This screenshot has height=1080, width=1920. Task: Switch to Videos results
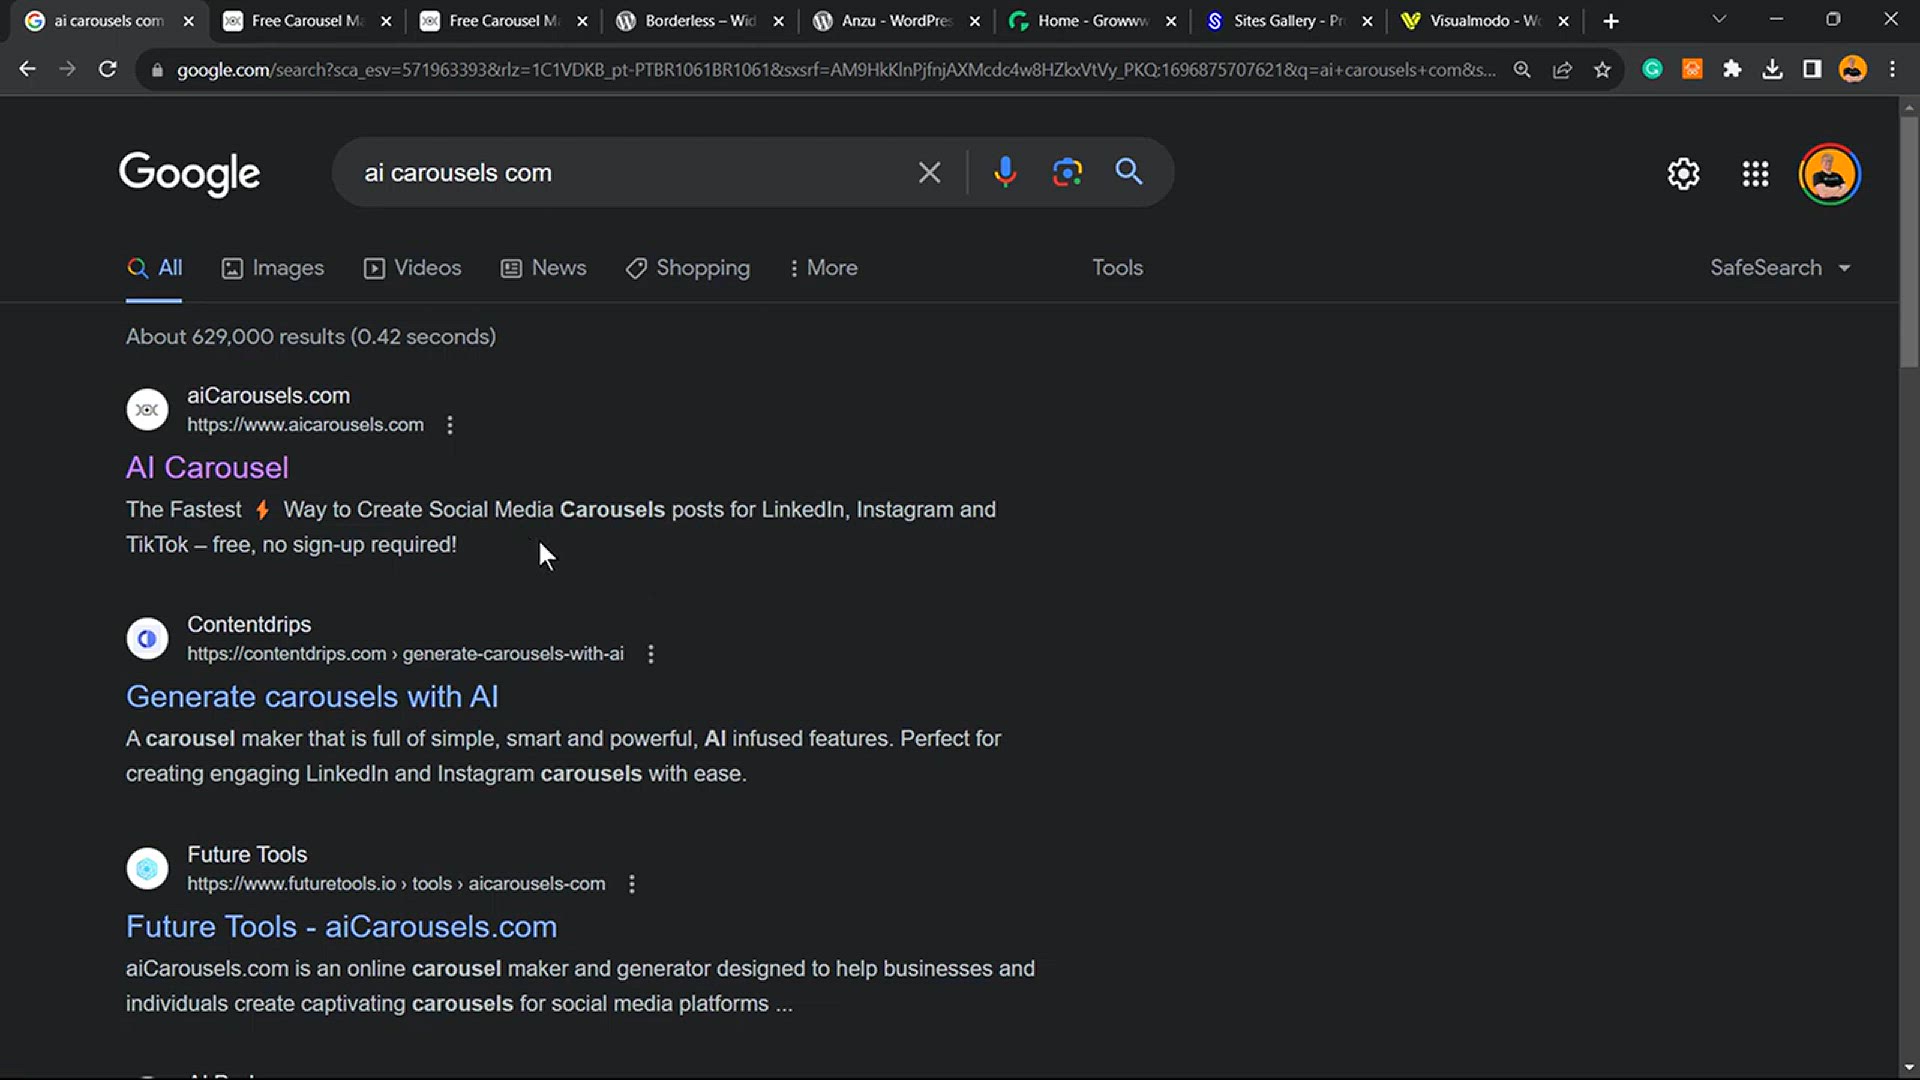click(412, 268)
